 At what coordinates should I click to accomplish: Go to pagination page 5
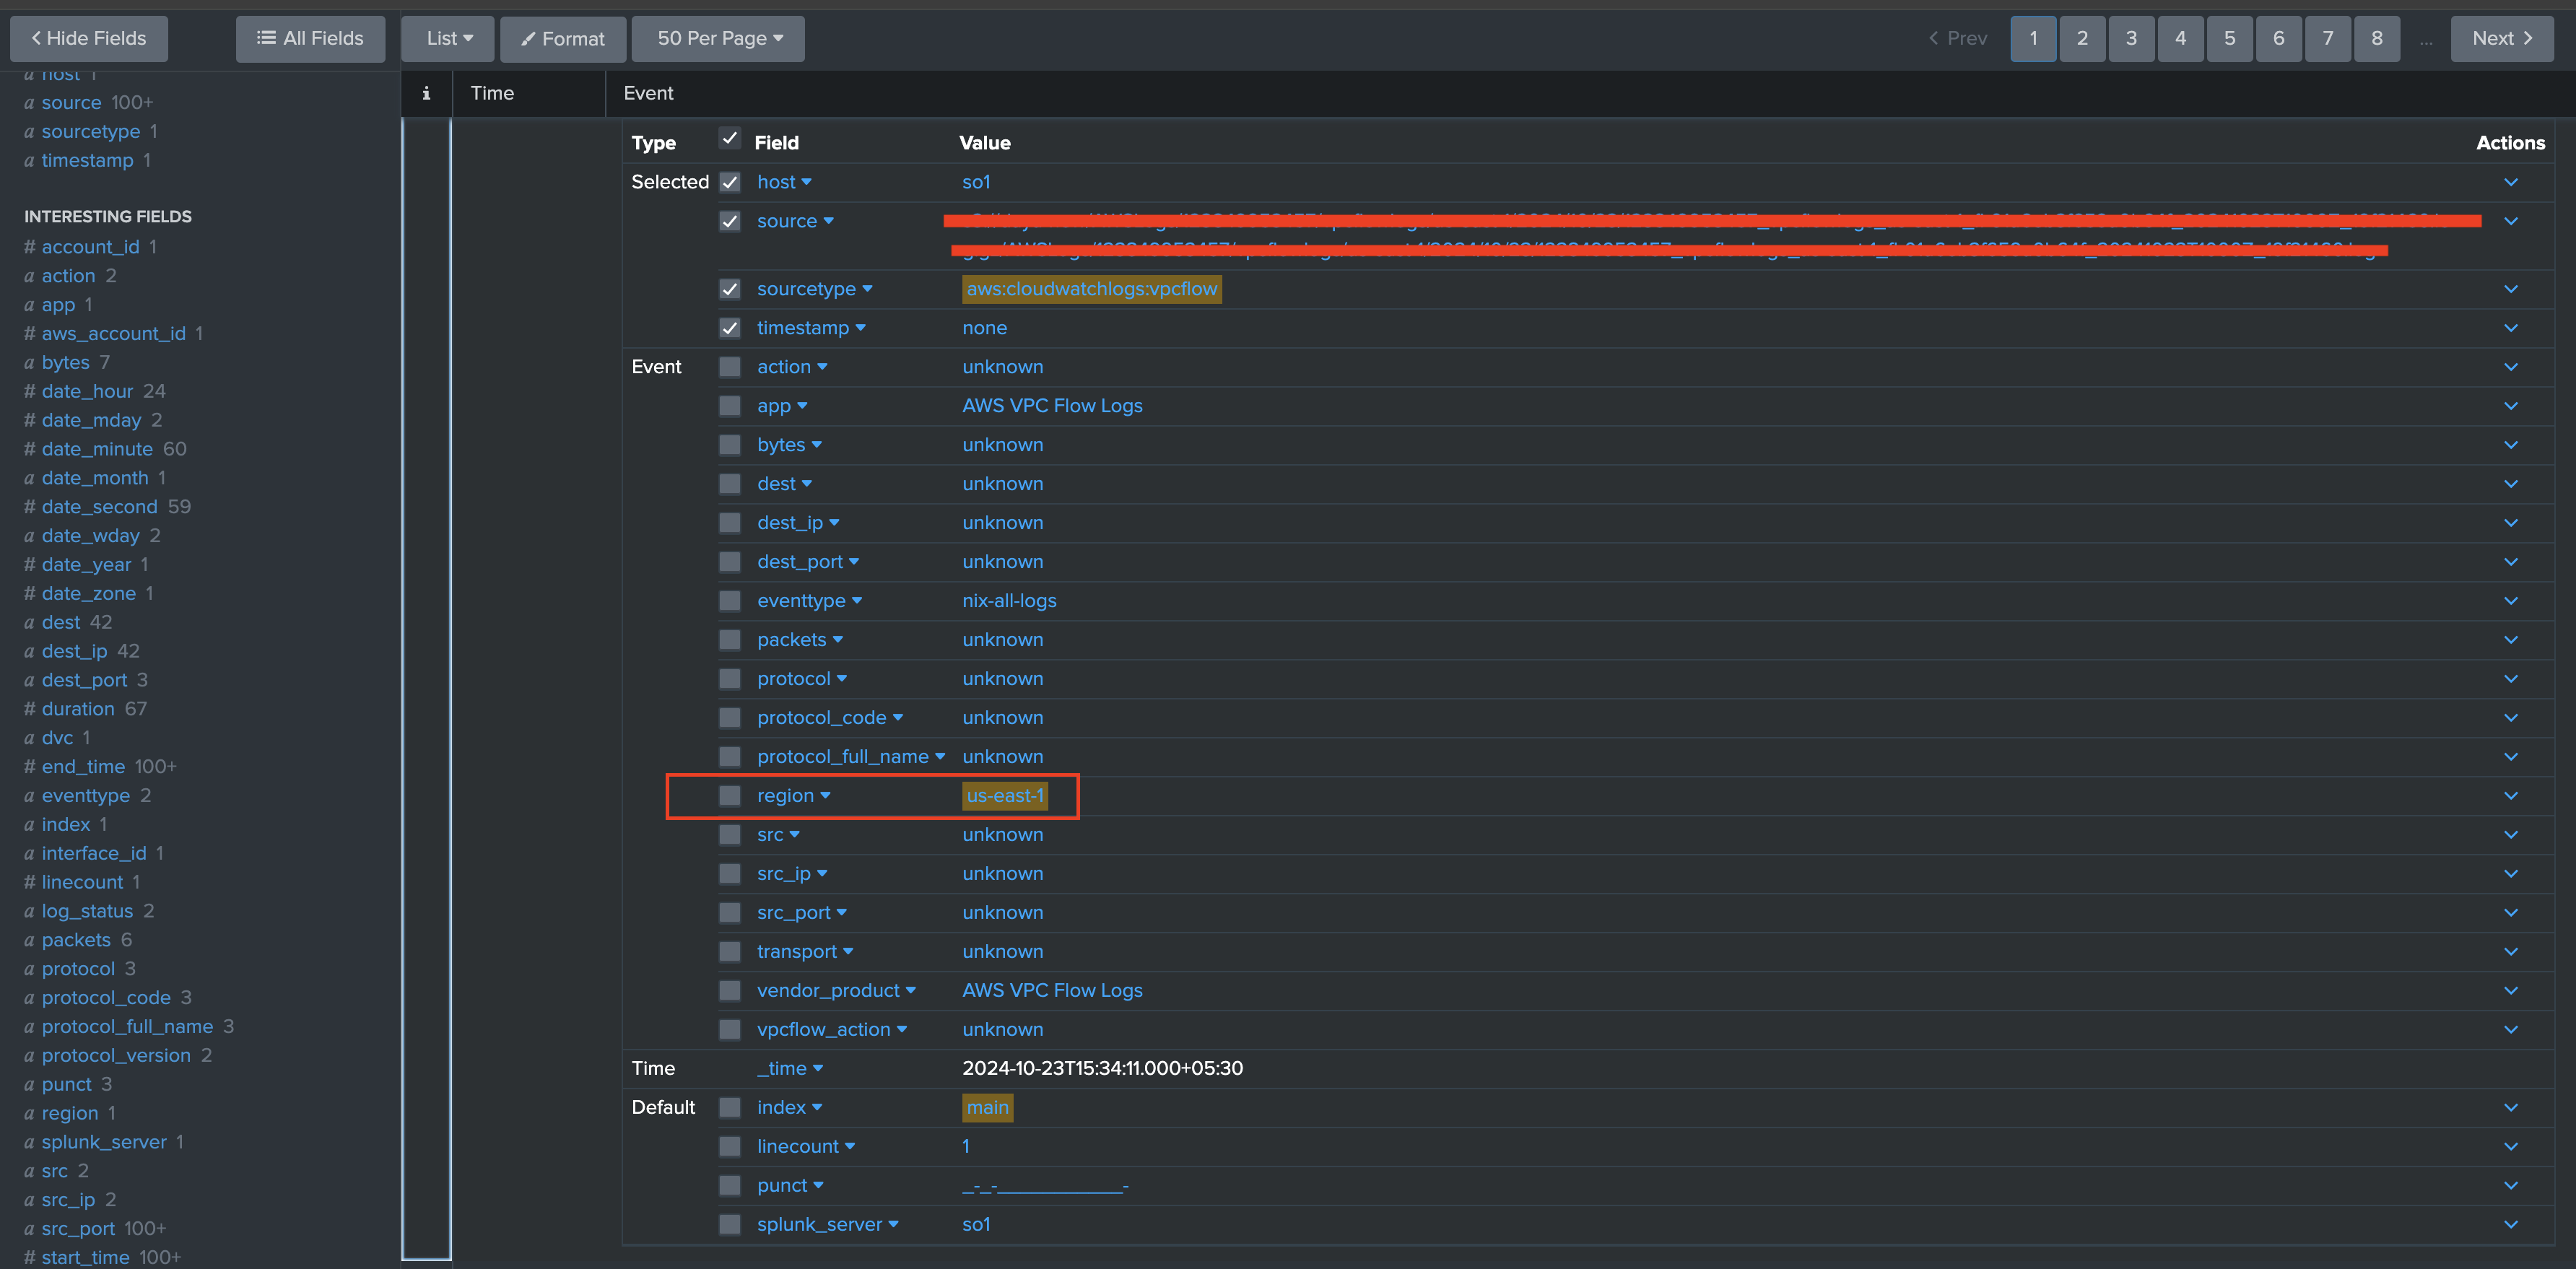2229,38
